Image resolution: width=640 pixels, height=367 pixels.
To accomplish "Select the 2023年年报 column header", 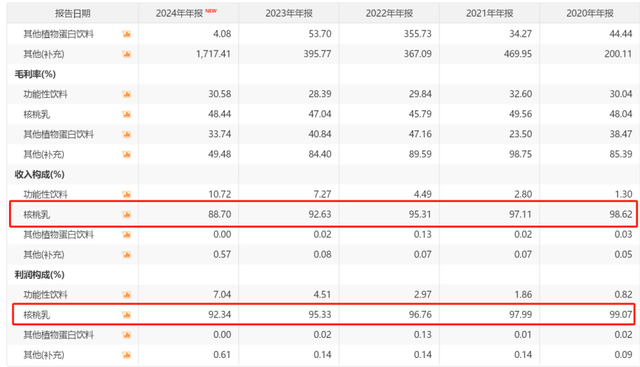I will [x=289, y=13].
